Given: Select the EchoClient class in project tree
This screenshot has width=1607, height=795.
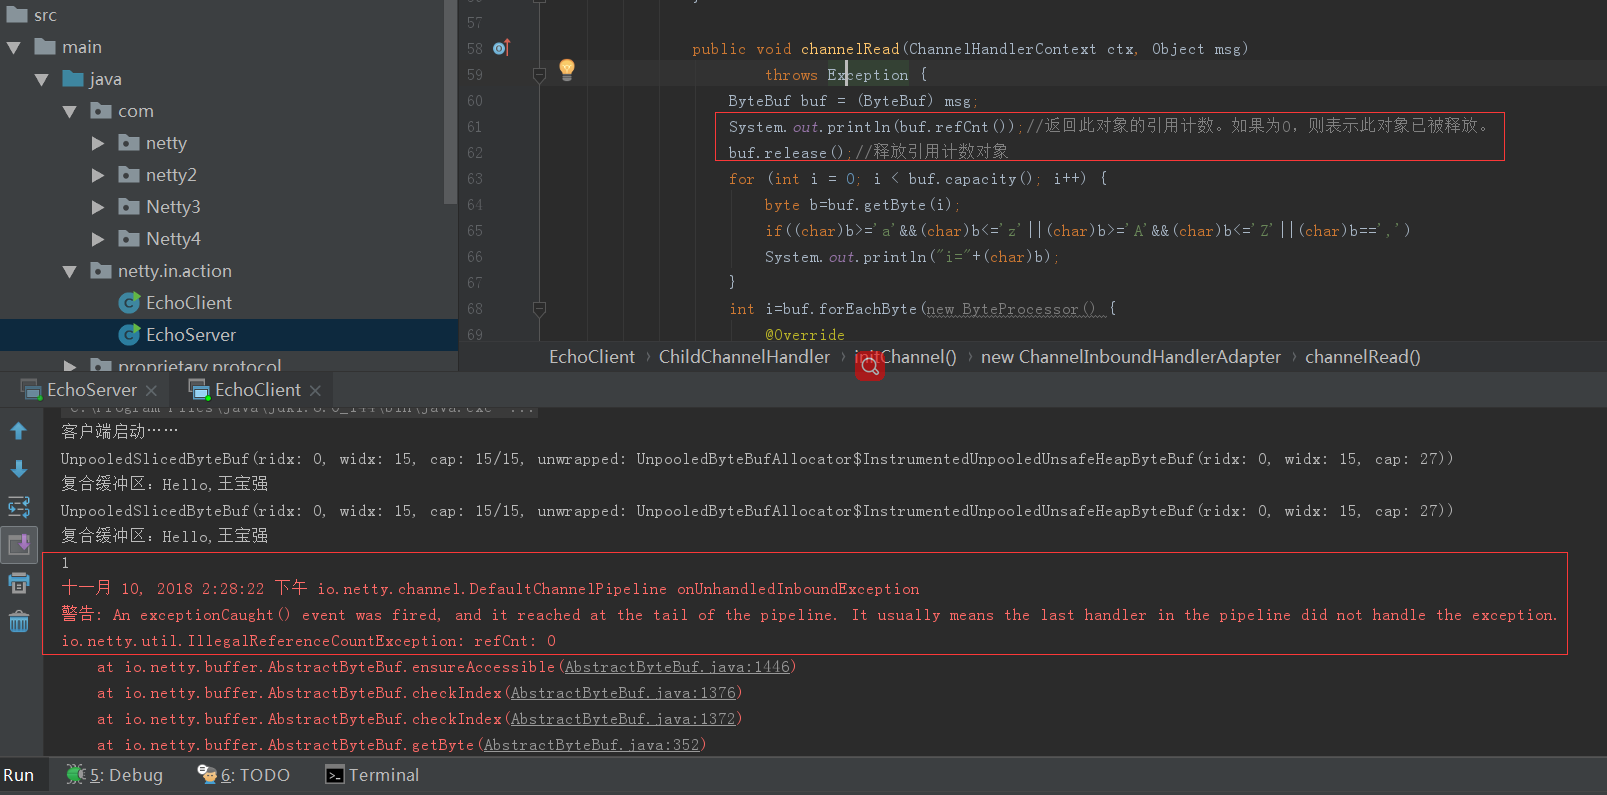Looking at the screenshot, I should pyautogui.click(x=188, y=303).
